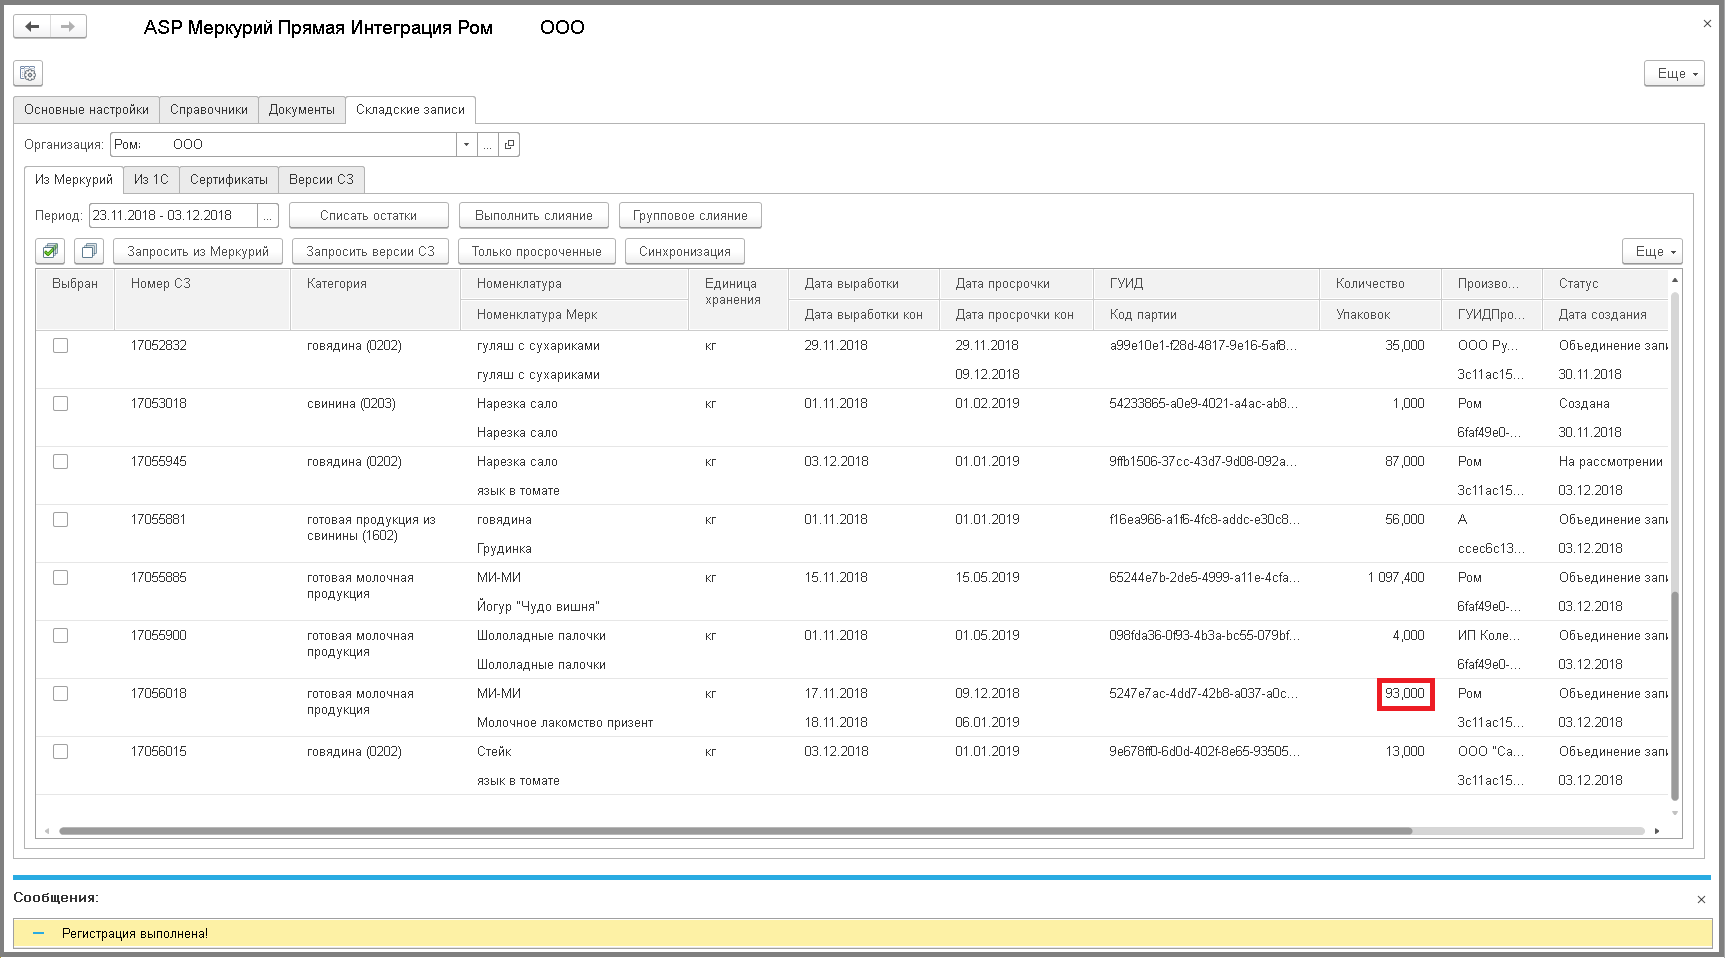Viewport: 1725px width, 958px height.
Task: Click the Дата выработки column header
Action: (x=864, y=284)
